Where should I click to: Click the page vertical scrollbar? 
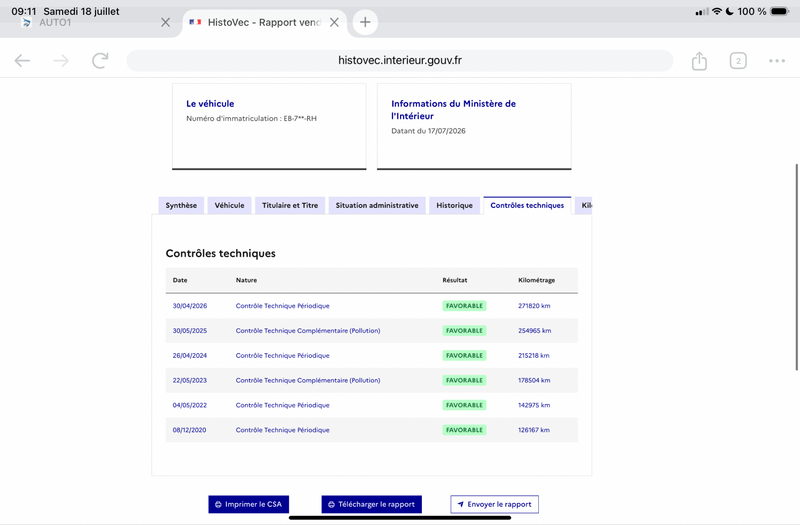pos(796,267)
